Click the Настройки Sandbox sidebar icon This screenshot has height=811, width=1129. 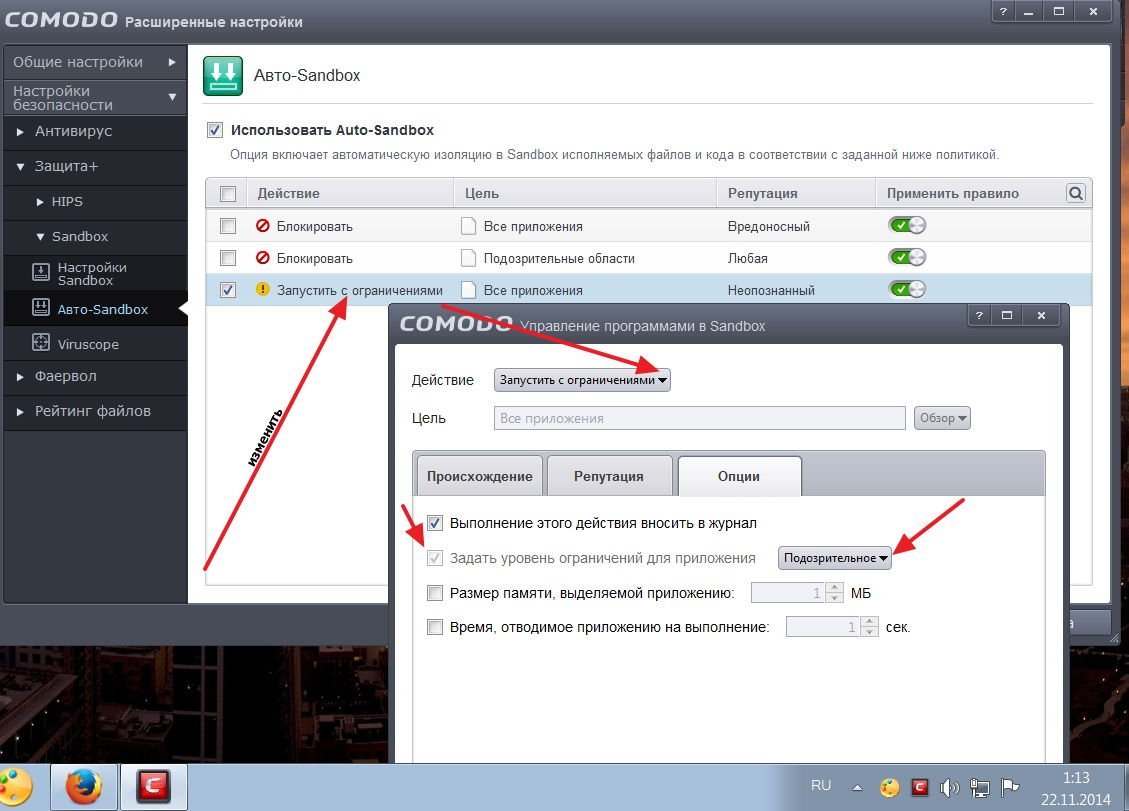coord(41,272)
